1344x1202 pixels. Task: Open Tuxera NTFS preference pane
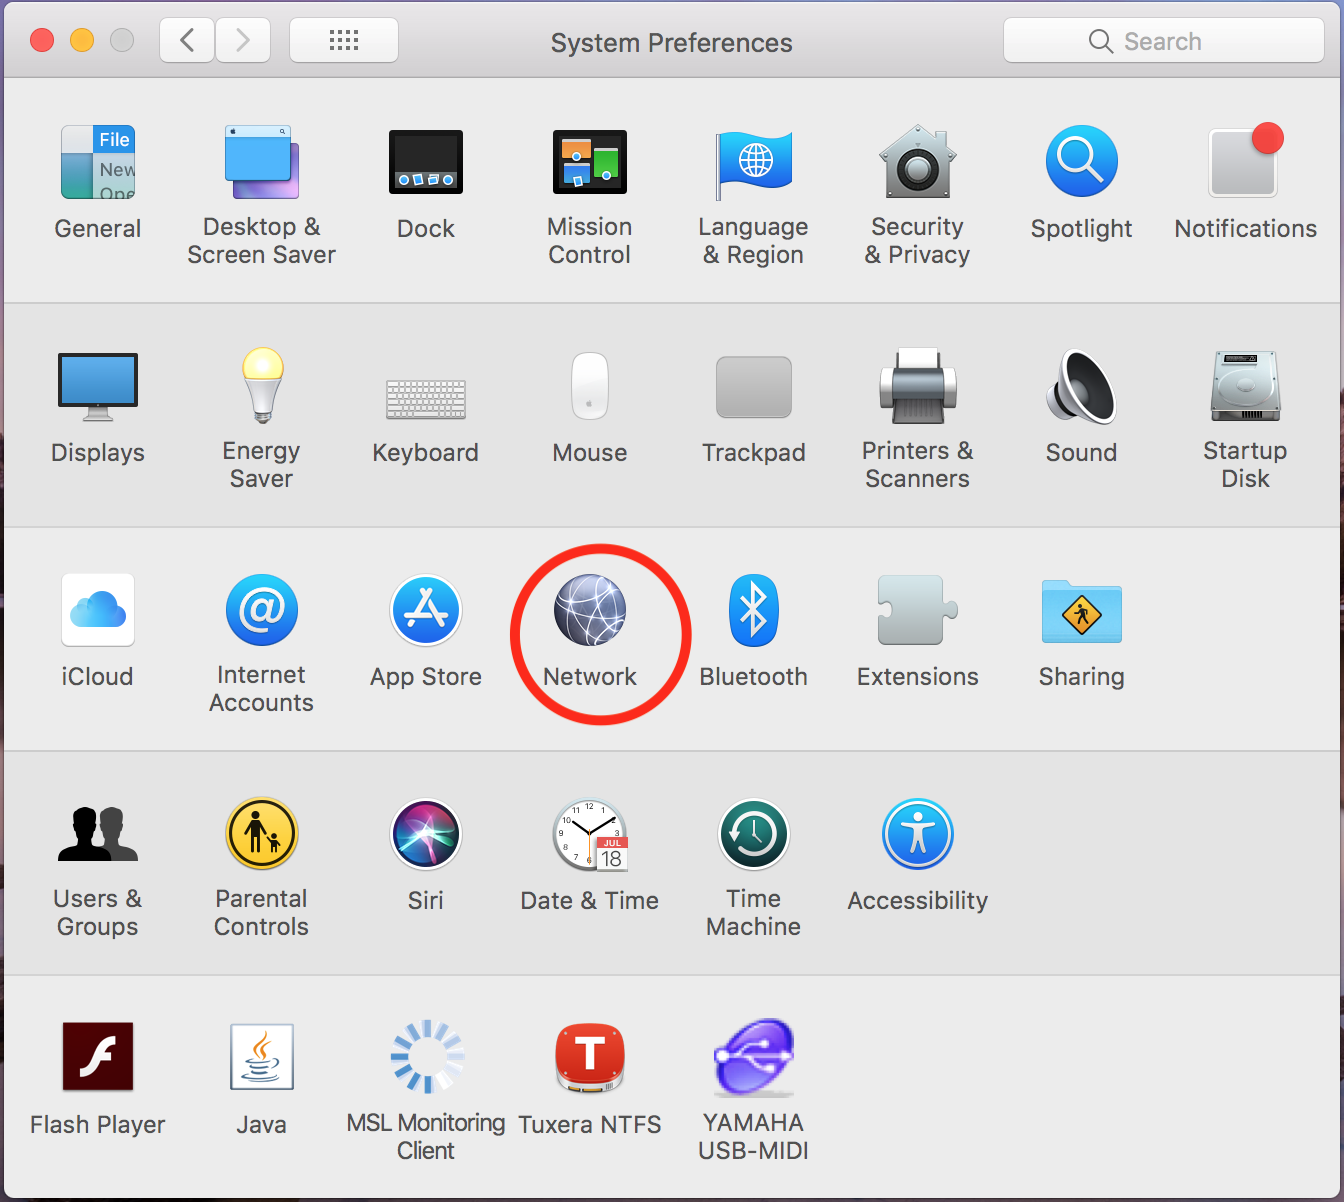589,1059
